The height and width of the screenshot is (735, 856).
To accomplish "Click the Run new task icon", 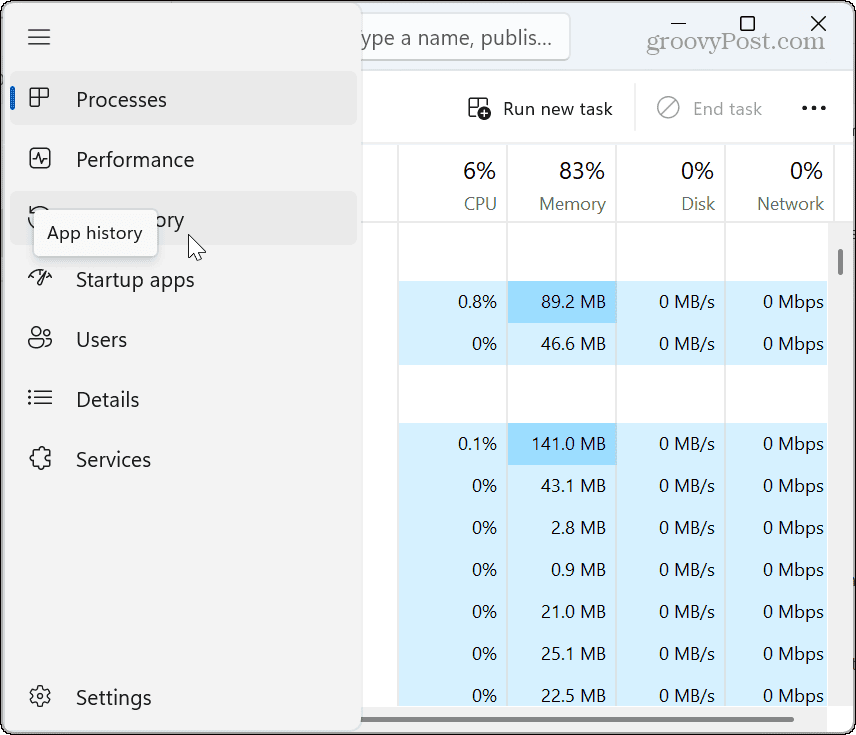I will (x=479, y=108).
